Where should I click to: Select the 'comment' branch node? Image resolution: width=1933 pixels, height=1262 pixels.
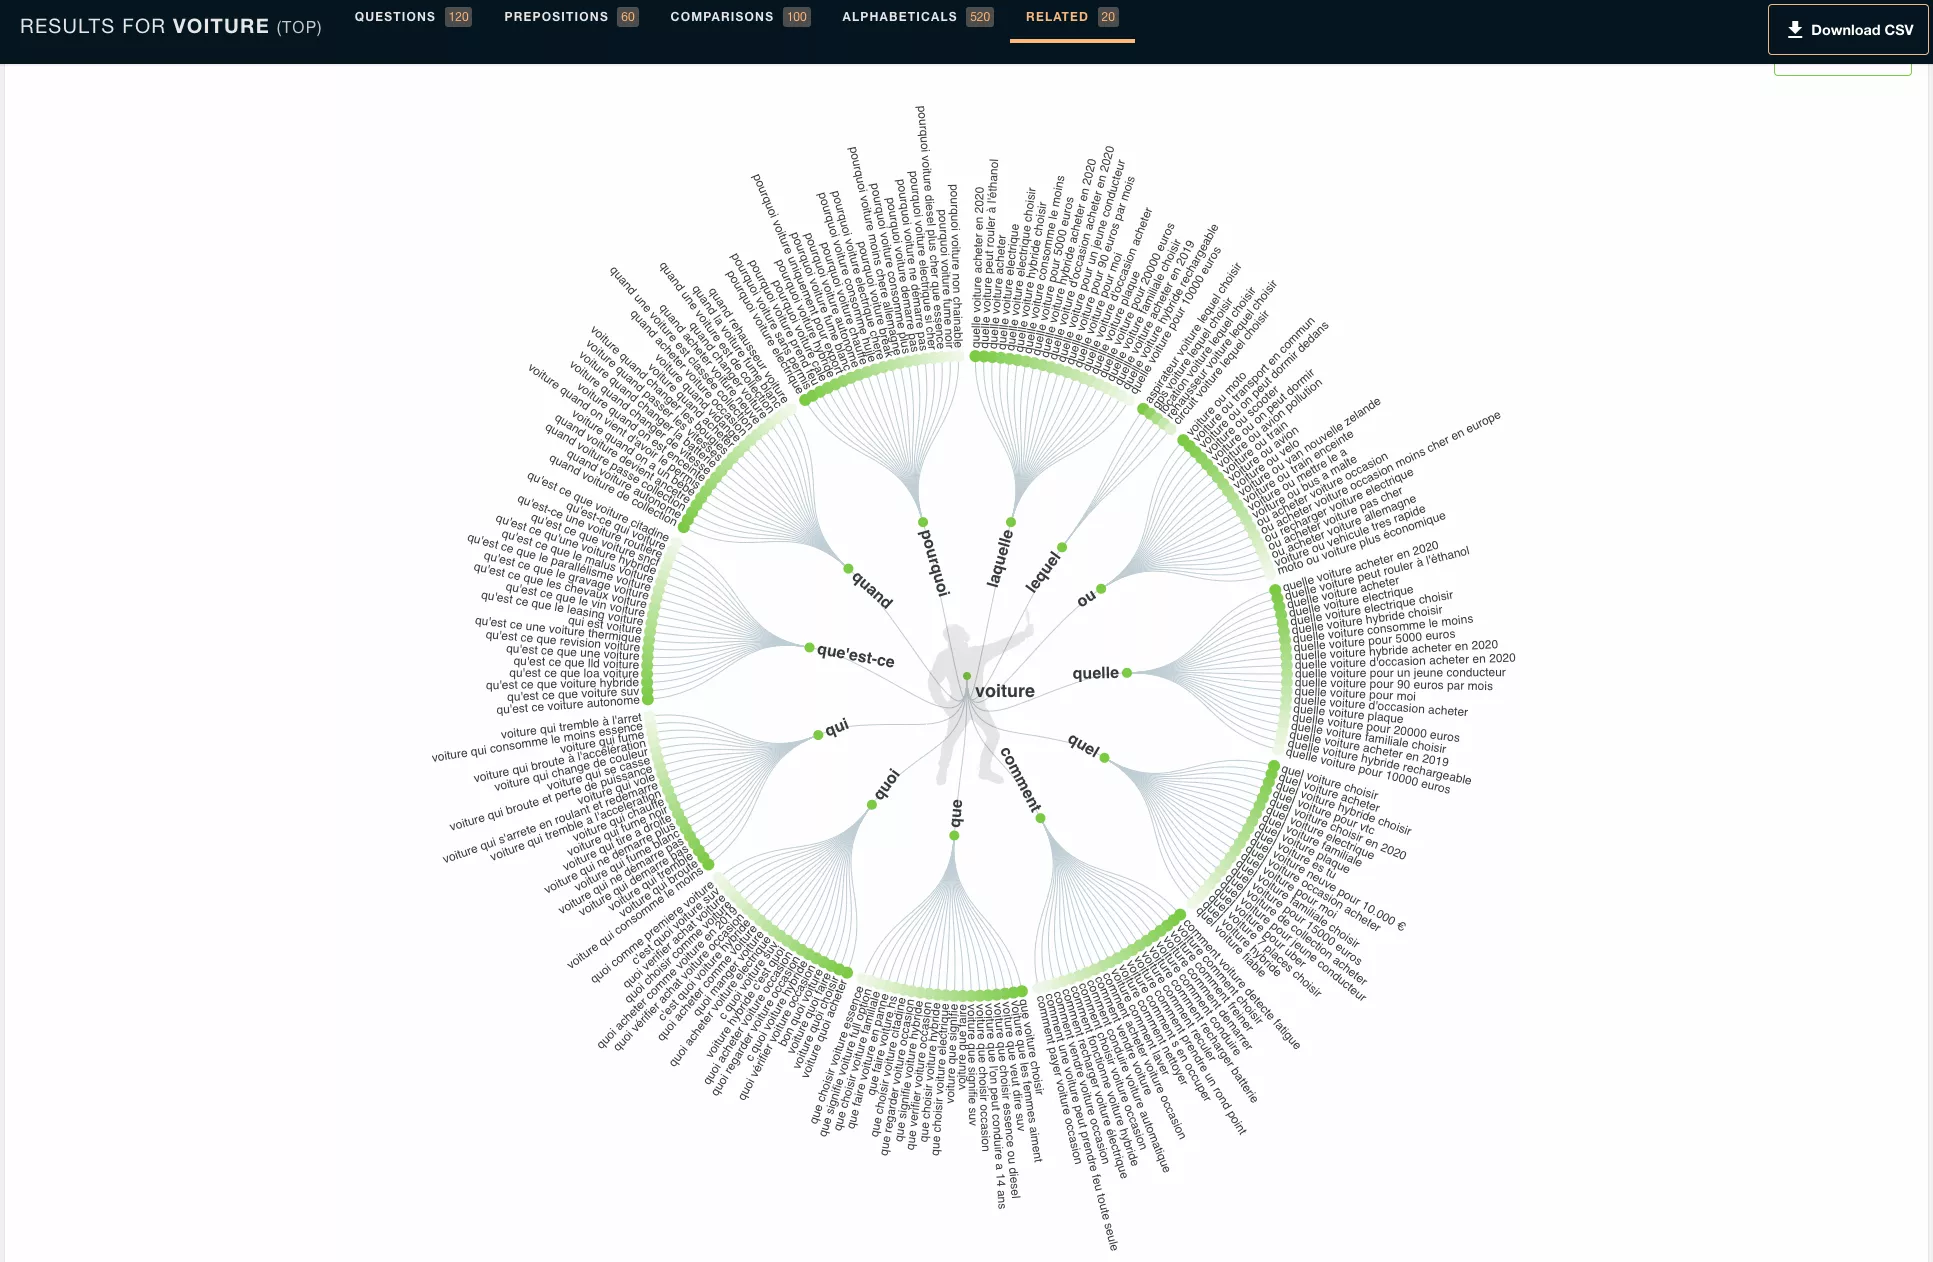(x=1041, y=818)
